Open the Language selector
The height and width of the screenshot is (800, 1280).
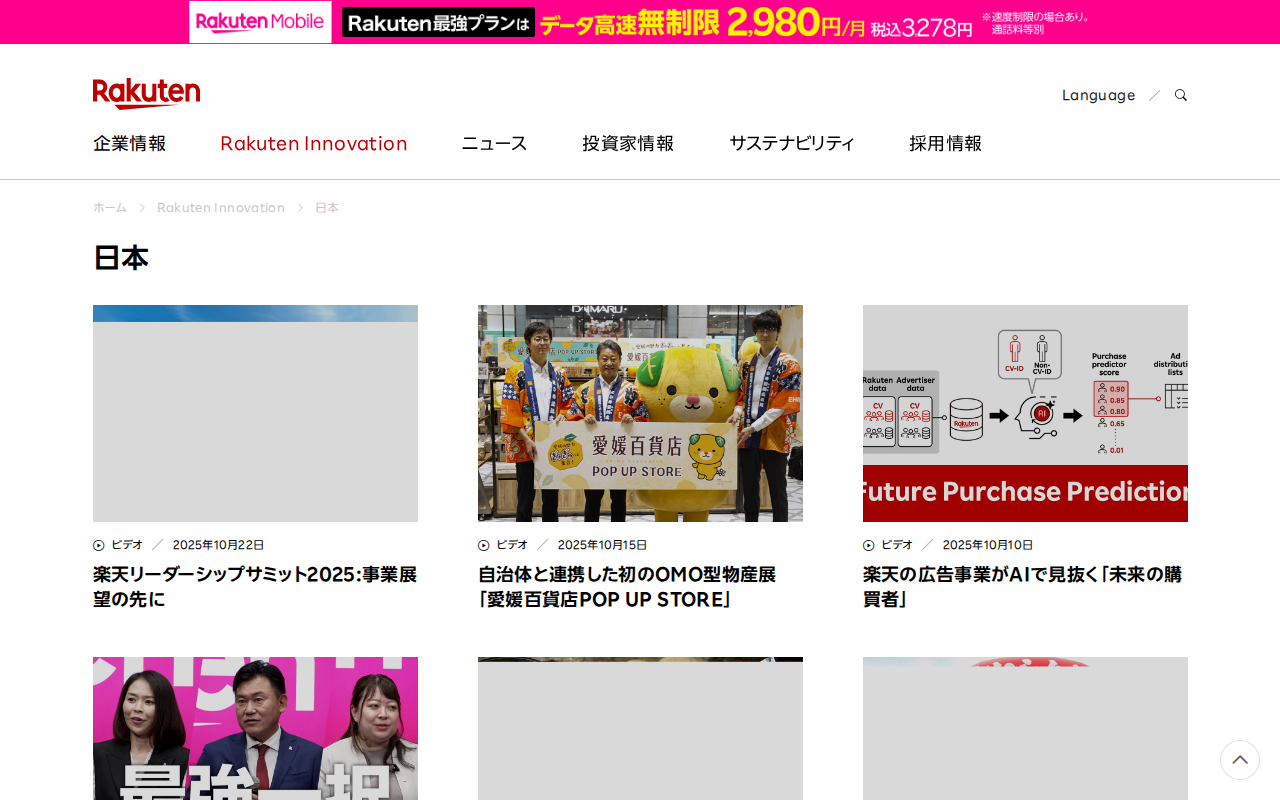1098,95
